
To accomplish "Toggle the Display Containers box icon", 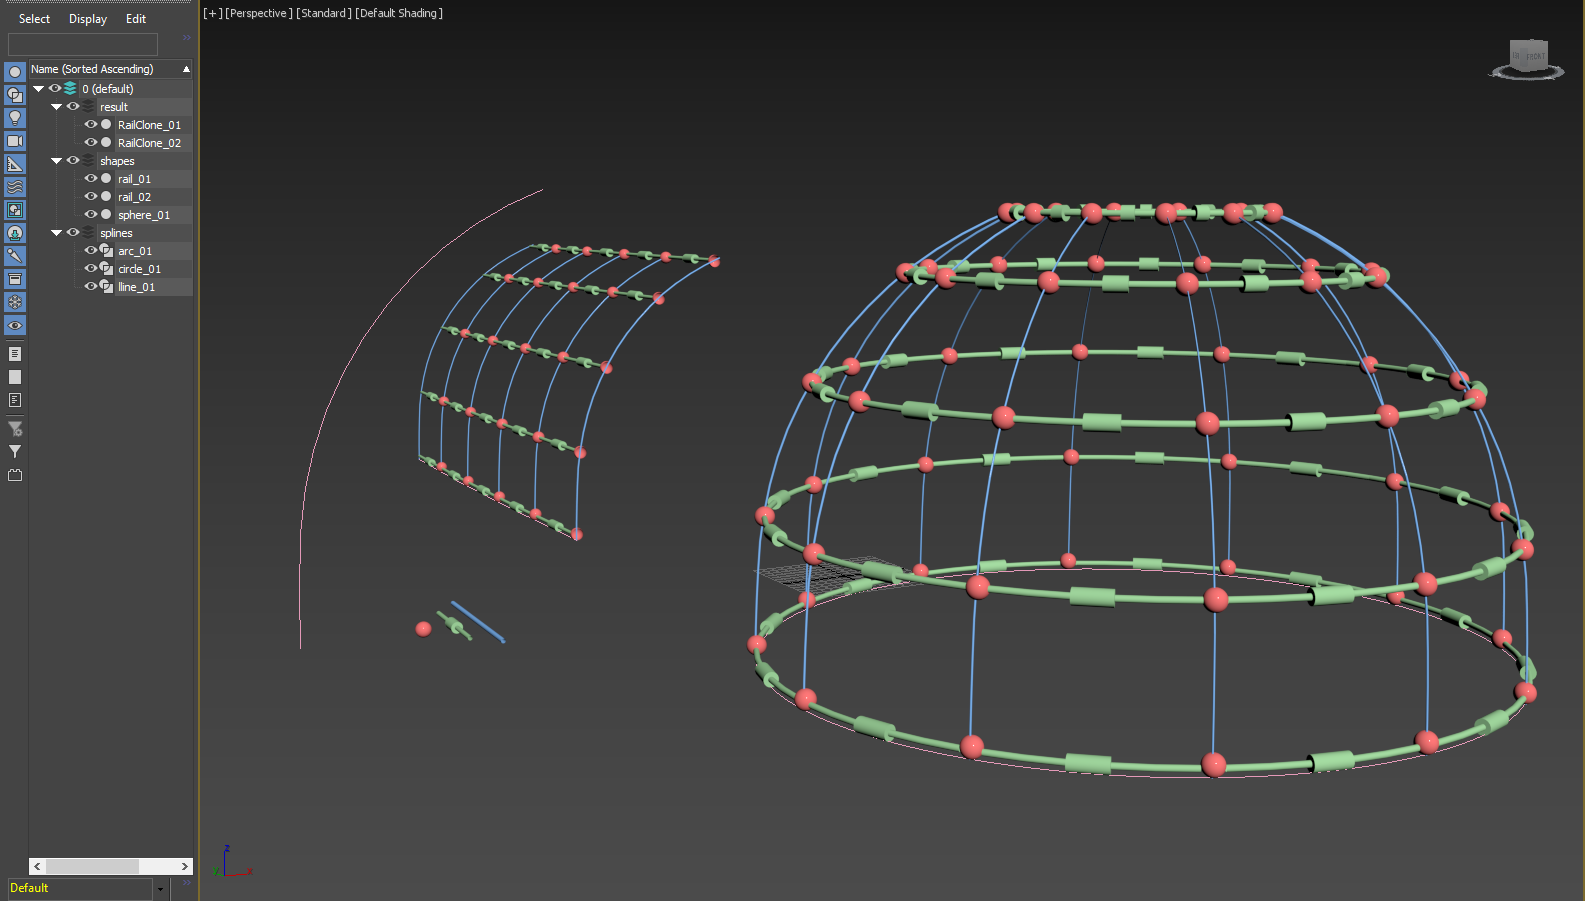I will tap(15, 279).
